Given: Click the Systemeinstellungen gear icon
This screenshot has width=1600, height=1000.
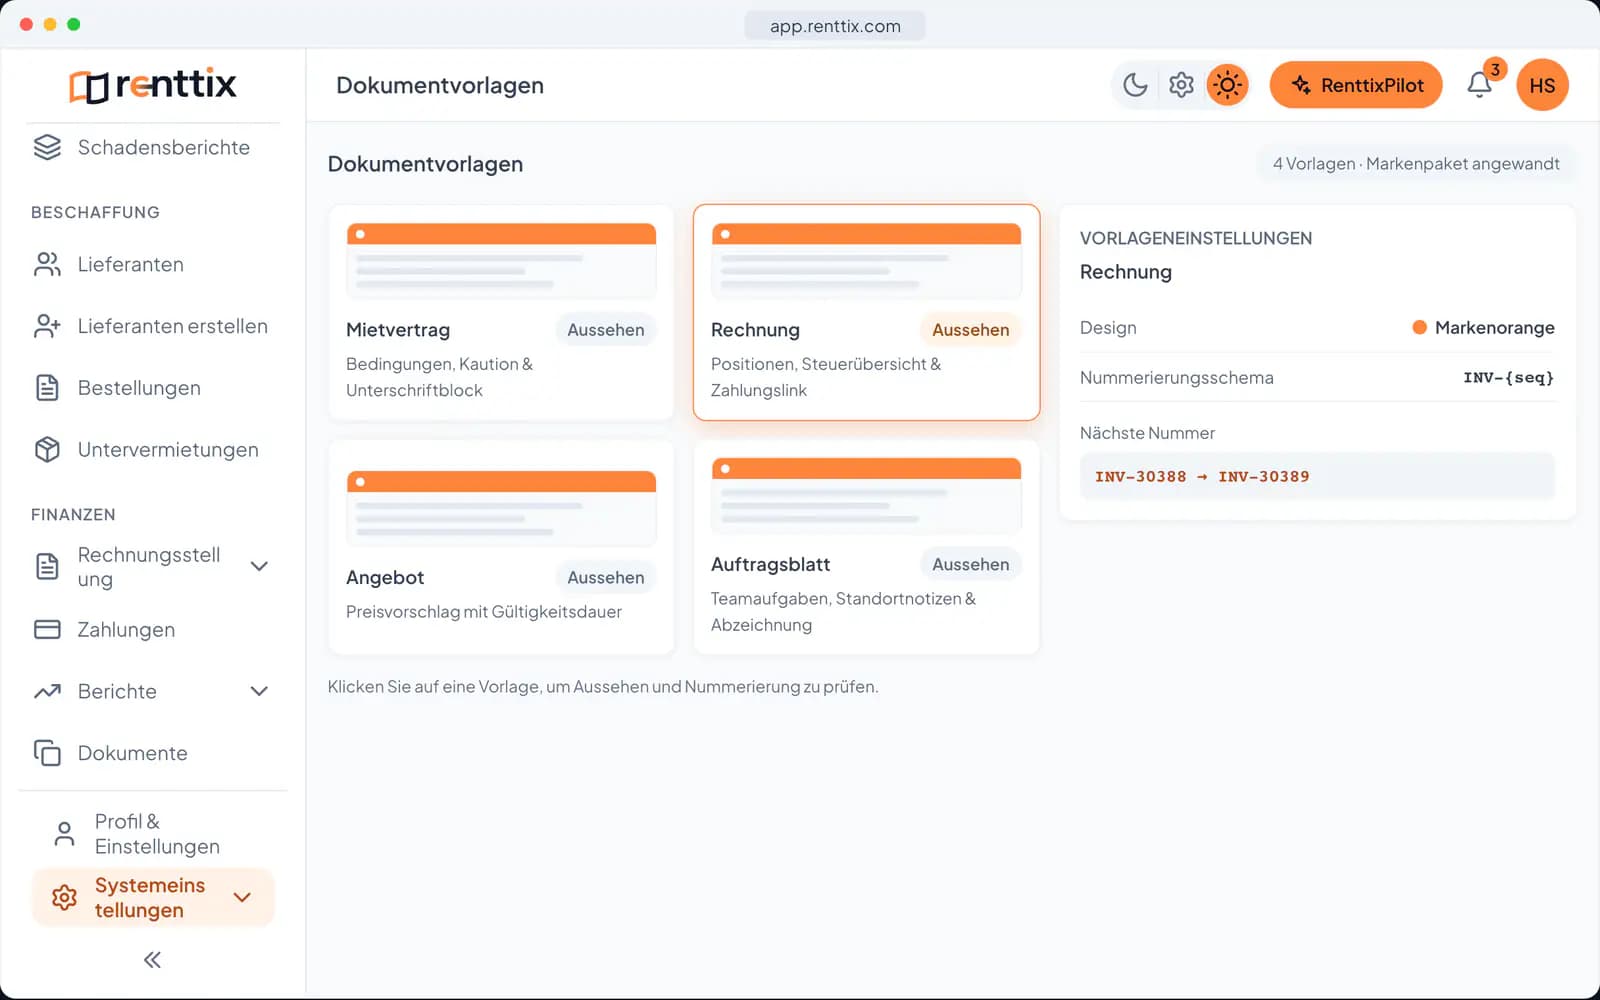Looking at the screenshot, I should coord(64,897).
